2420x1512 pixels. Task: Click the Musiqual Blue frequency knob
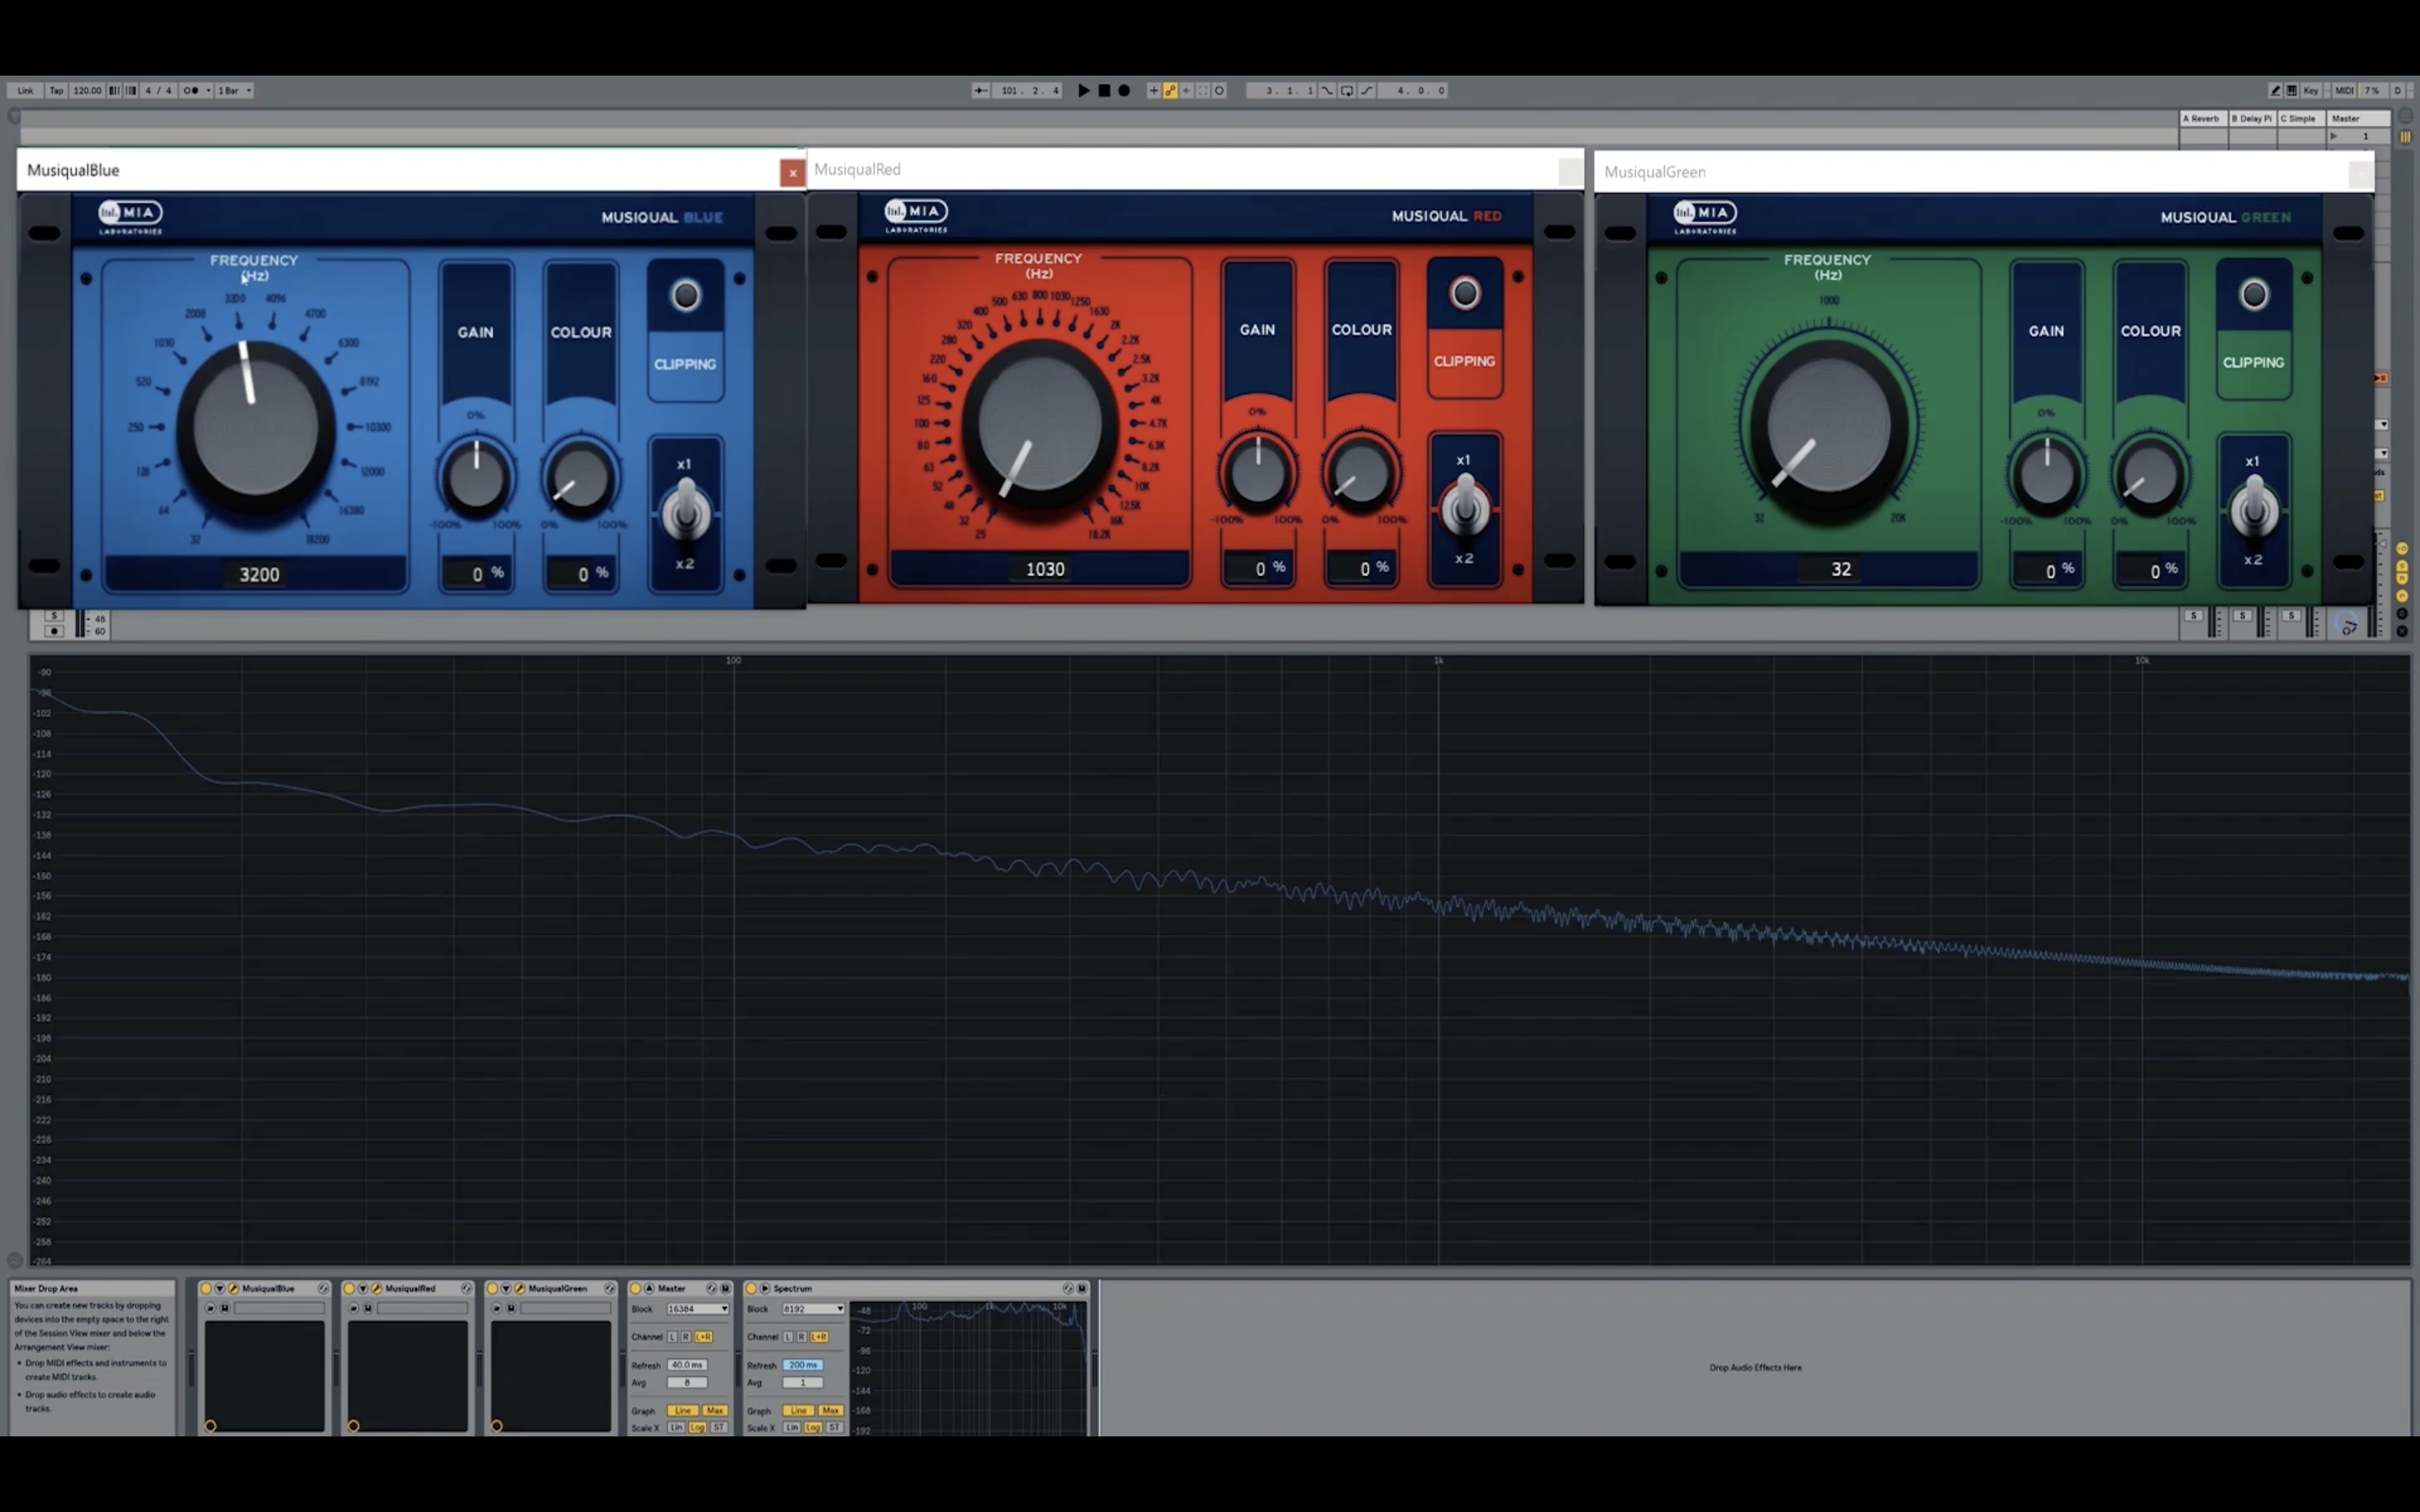coord(255,427)
